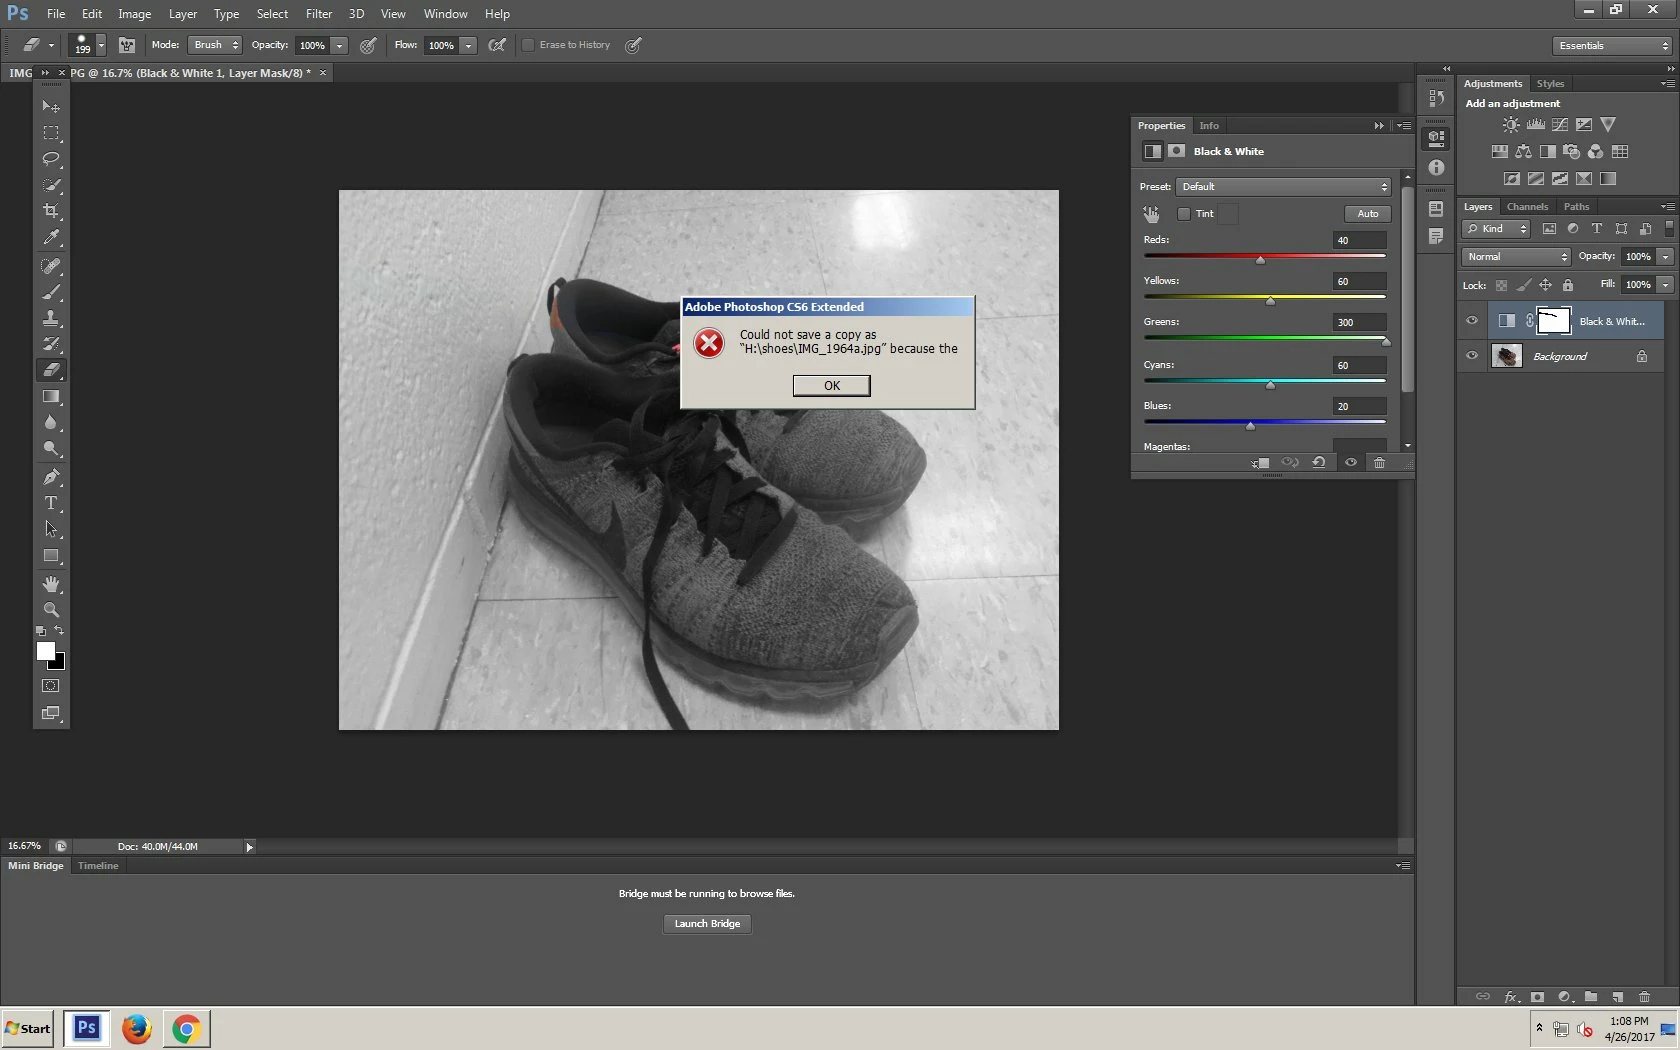Open Firefox from the taskbar
The width and height of the screenshot is (1680, 1050).
coord(137,1029)
